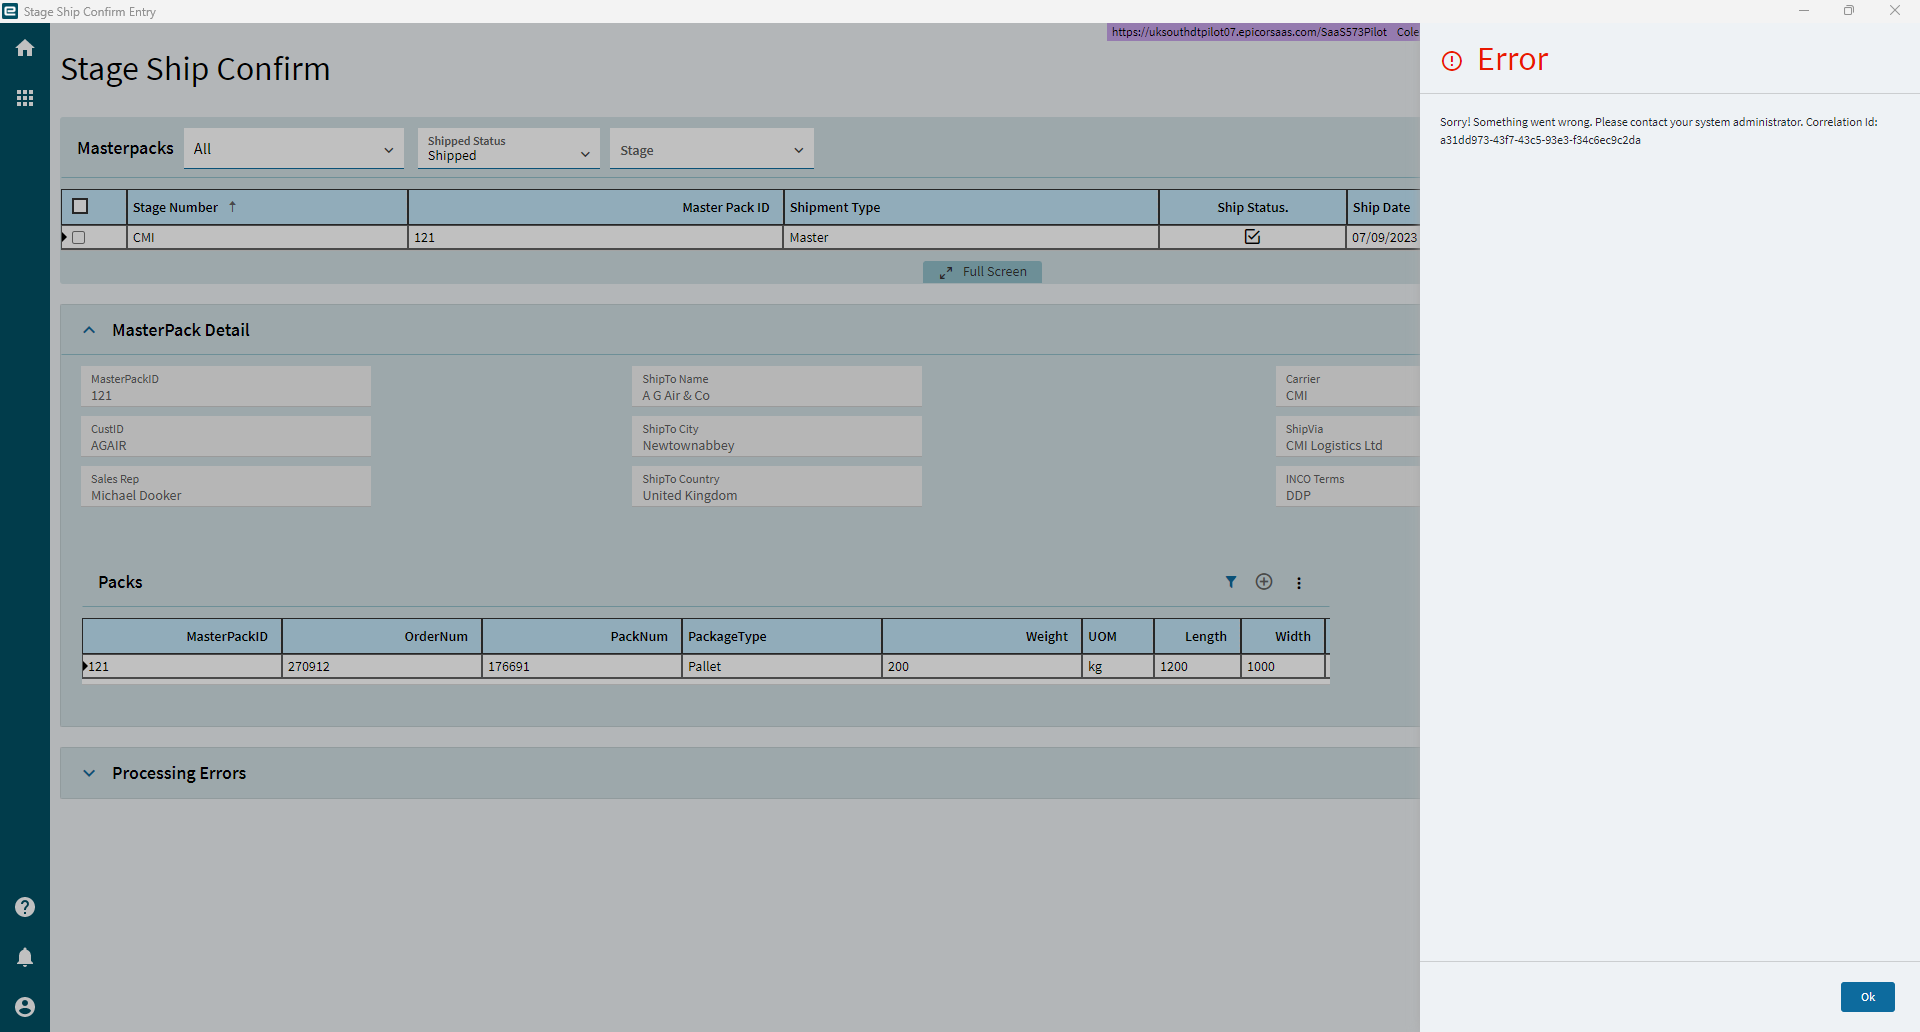Click the Epicor logo in the title bar
This screenshot has width=1920, height=1032.
[x=10, y=11]
